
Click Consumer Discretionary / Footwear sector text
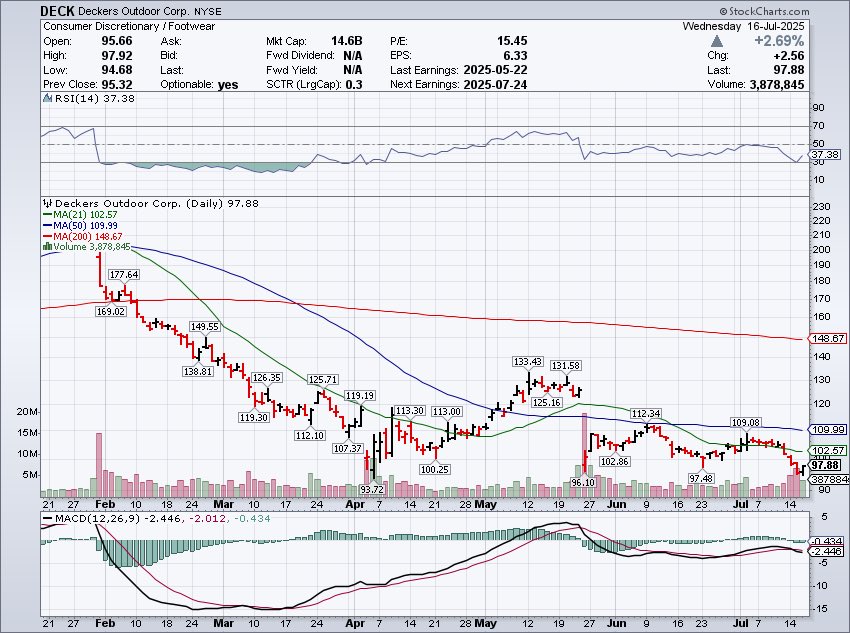[129, 26]
